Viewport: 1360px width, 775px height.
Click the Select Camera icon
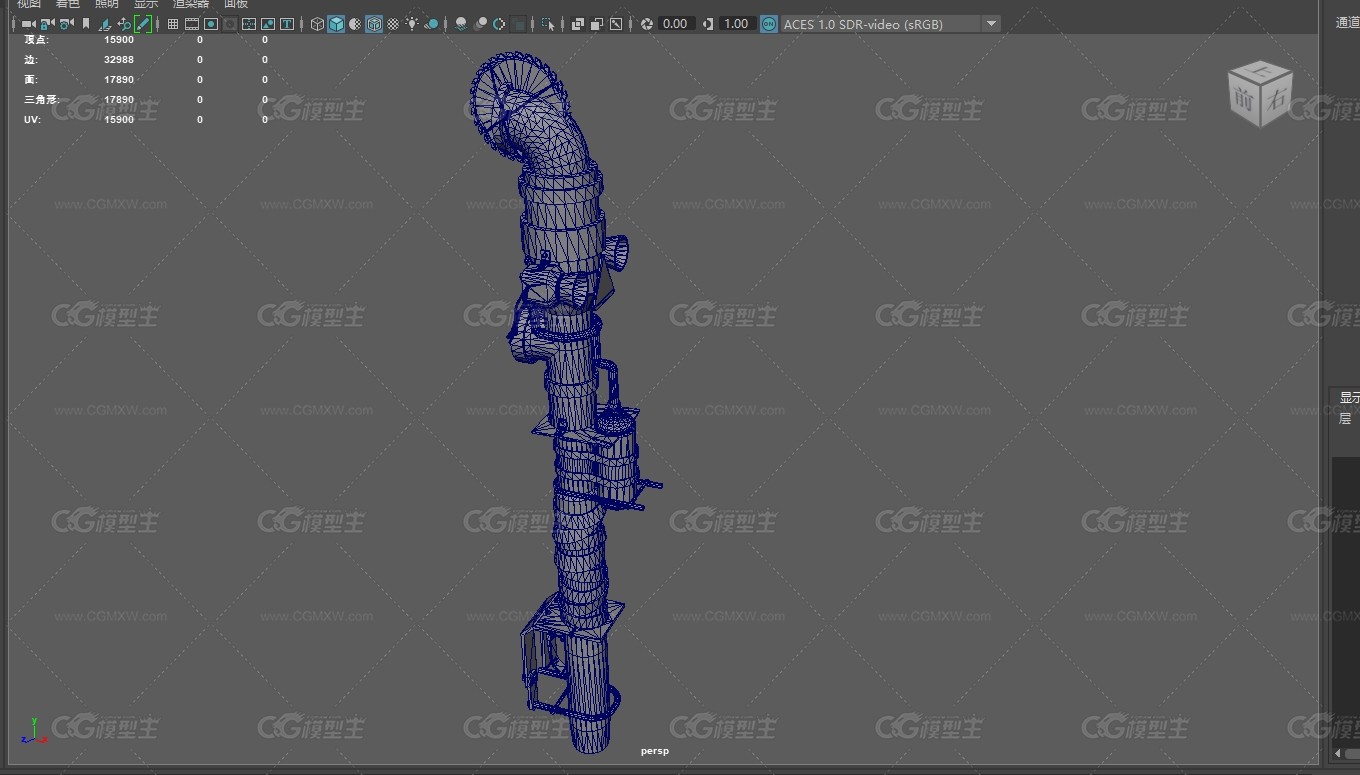click(x=28, y=23)
